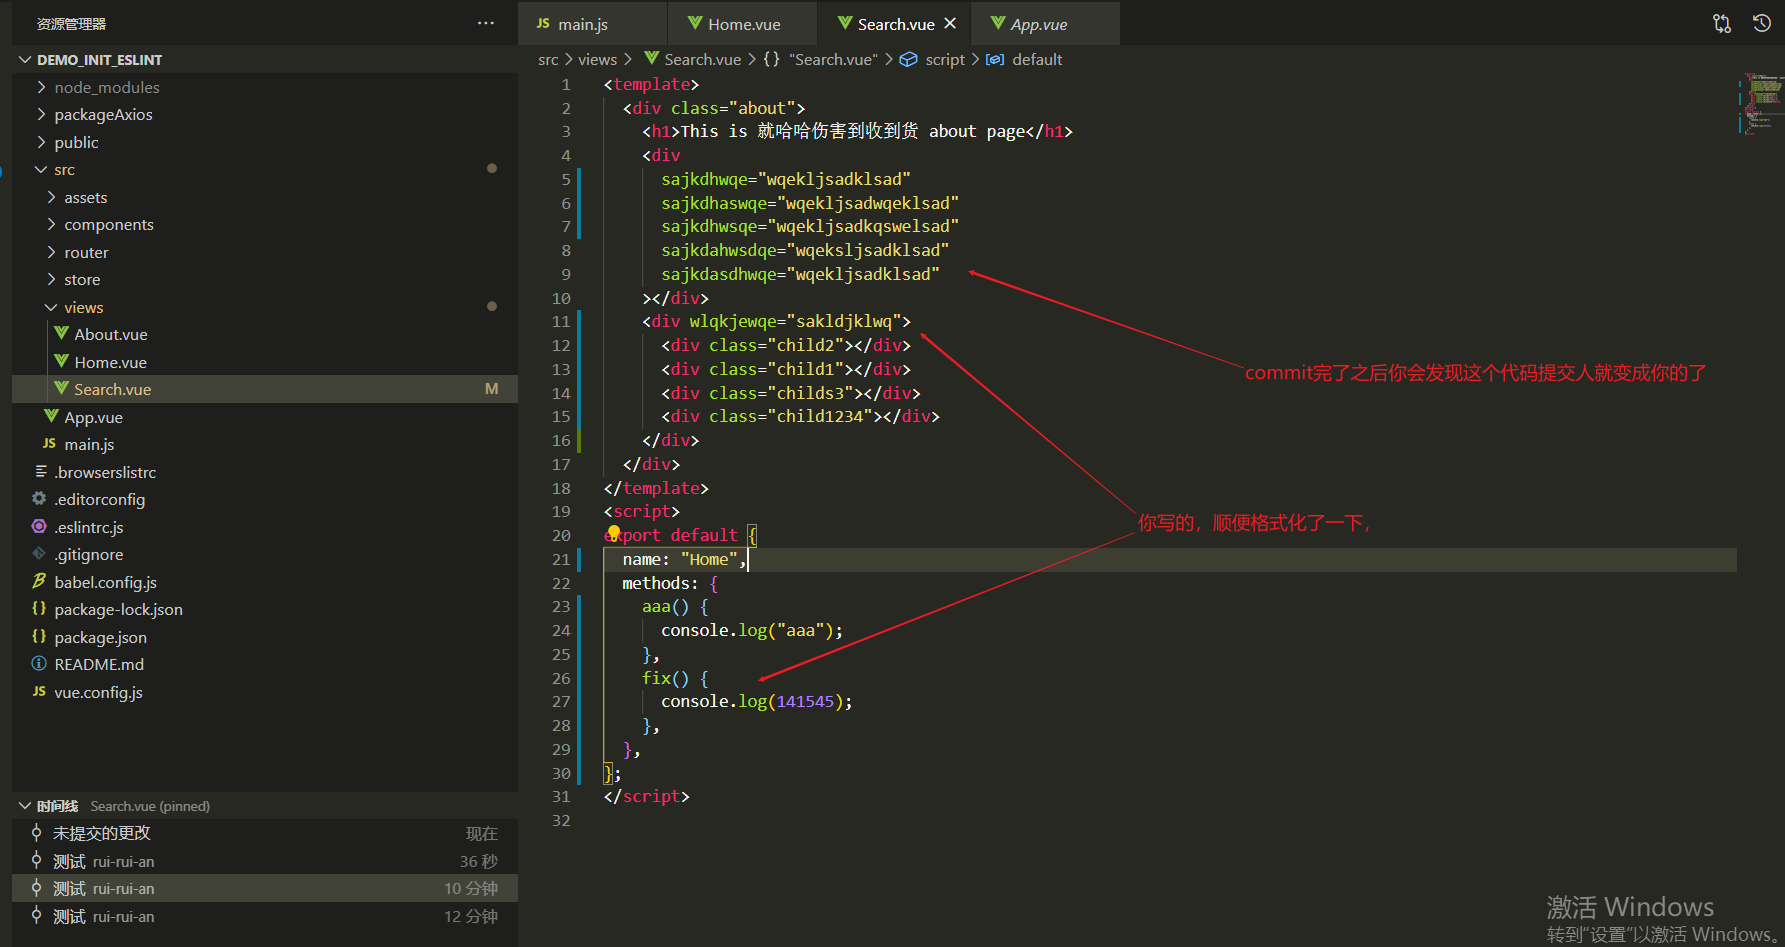The image size is (1785, 947).
Task: Switch to the Home.vue editor tab
Action: coord(742,23)
